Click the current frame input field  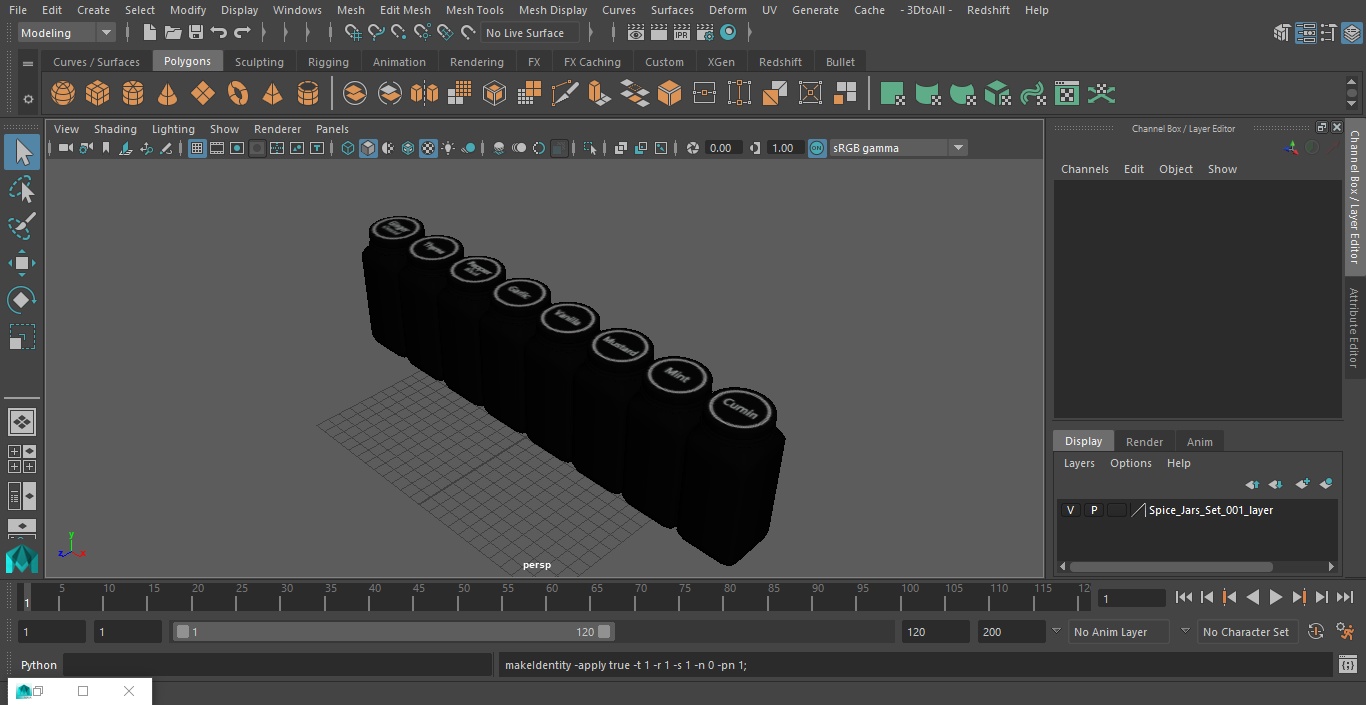click(x=1131, y=598)
